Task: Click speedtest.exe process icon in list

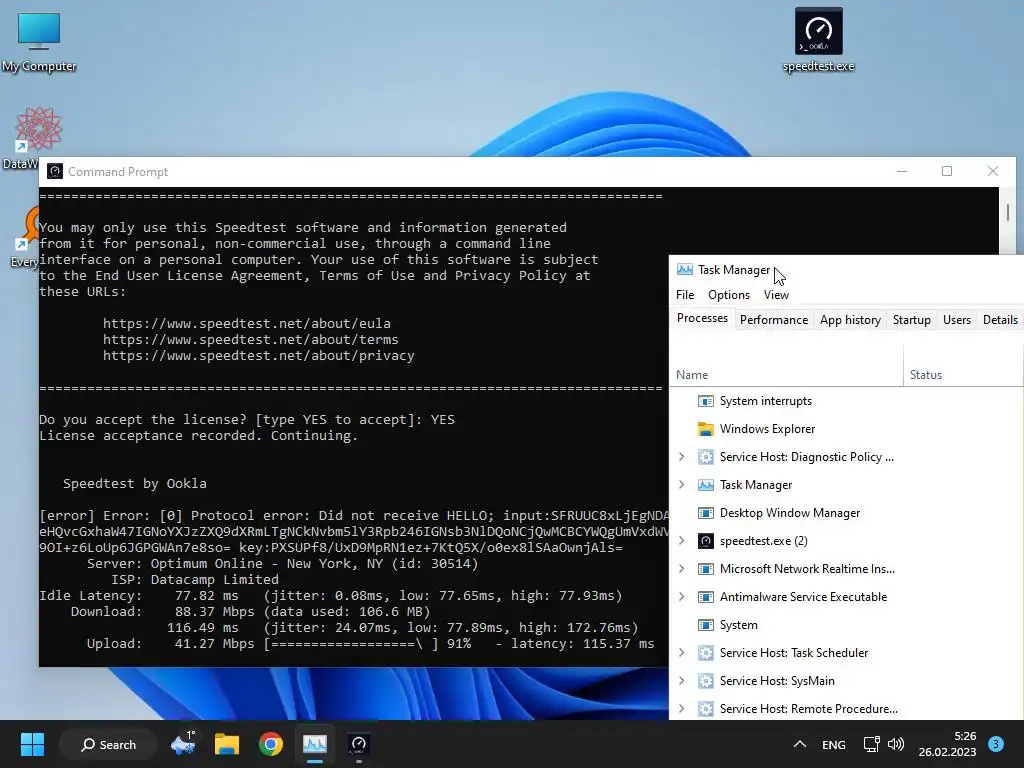Action: click(x=705, y=541)
